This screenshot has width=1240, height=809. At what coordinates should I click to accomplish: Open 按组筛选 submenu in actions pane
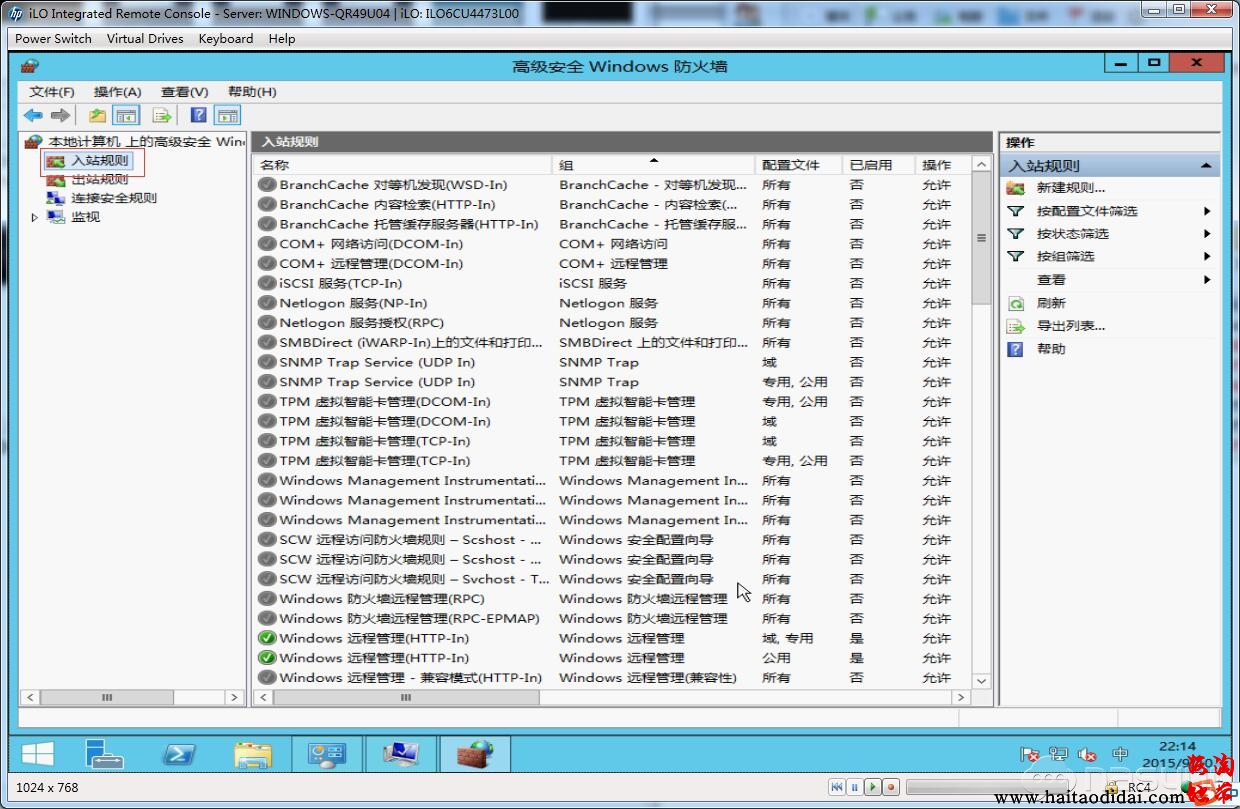1065,257
